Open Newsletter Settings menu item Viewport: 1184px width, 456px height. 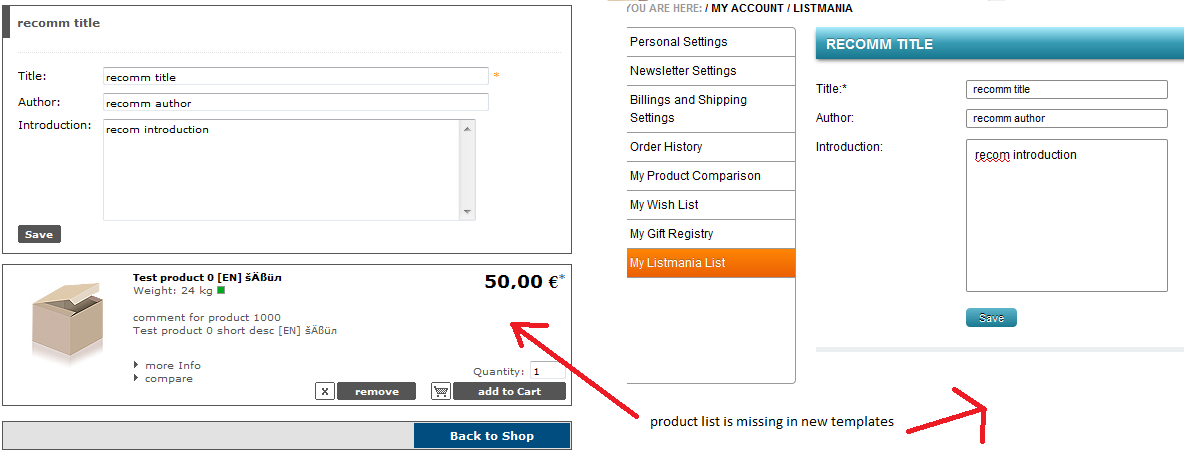click(683, 71)
